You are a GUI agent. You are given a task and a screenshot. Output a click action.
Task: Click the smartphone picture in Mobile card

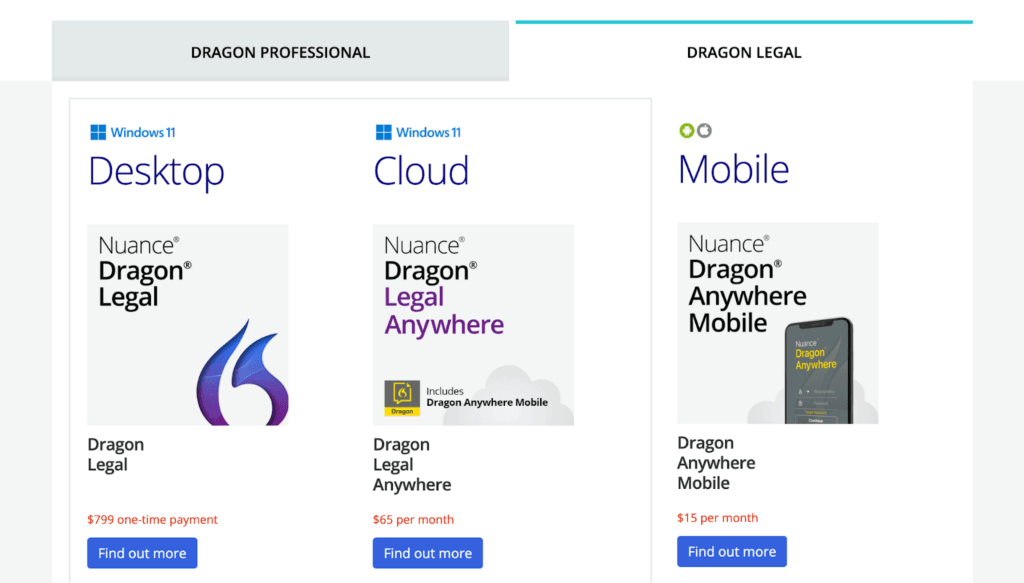point(816,370)
